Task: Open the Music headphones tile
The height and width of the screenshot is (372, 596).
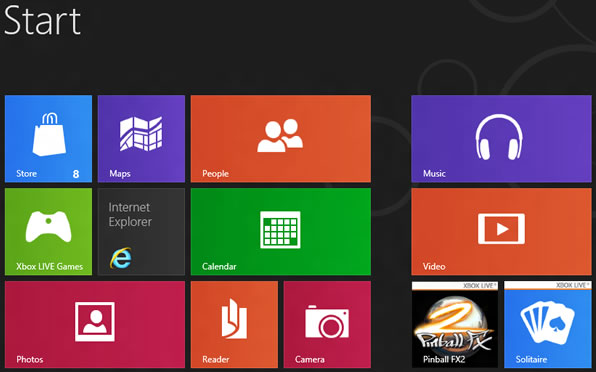Action: coord(501,139)
